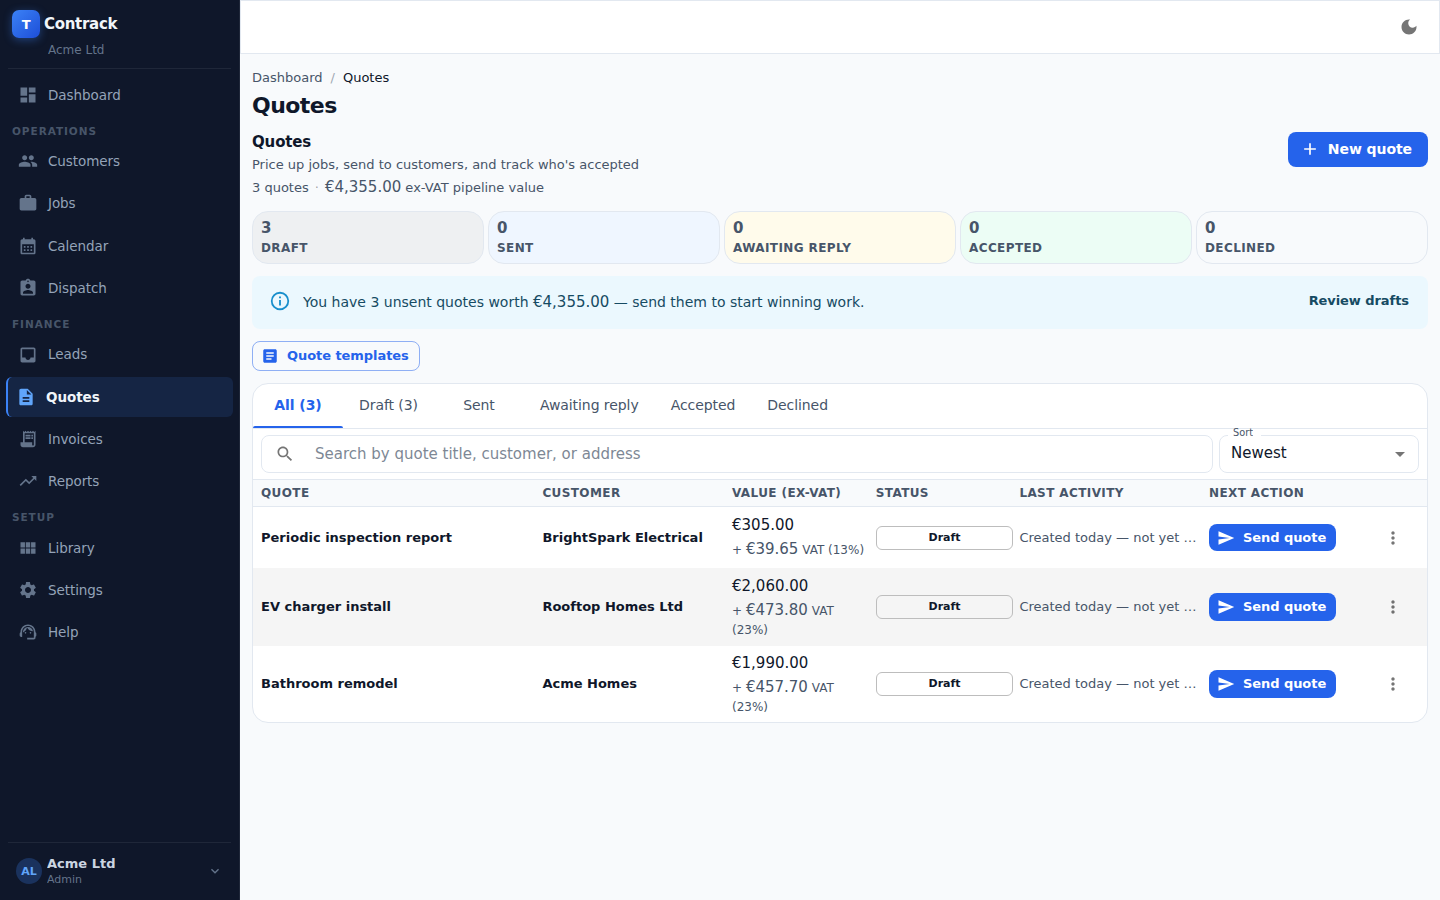Open Invoices sidebar icon
This screenshot has width=1440, height=900.
pos(28,439)
